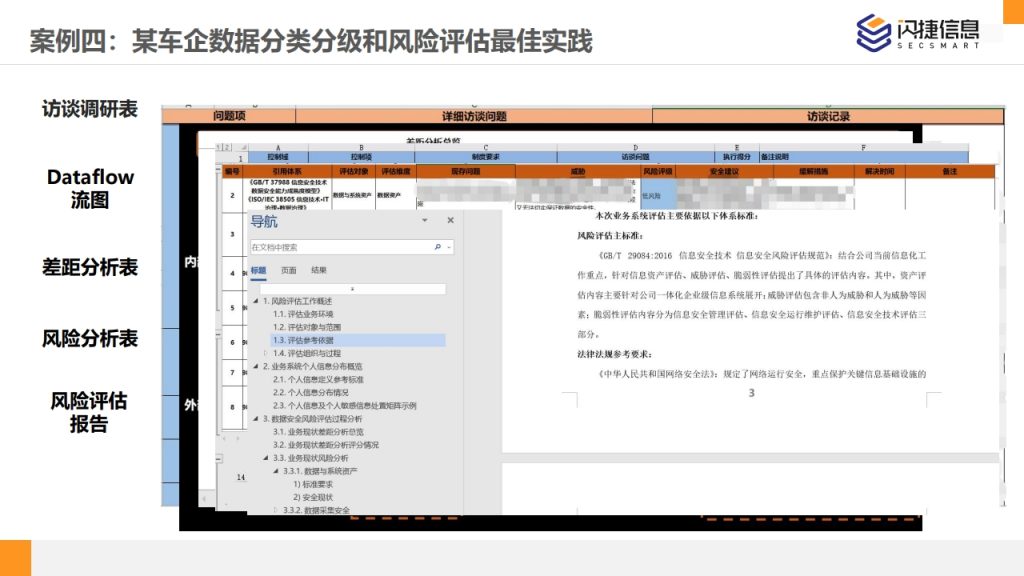1024x576 pixels.
Task: Collapse the 2. 业务系统个人信息分布概览 heading
Action: pyautogui.click(x=256, y=366)
